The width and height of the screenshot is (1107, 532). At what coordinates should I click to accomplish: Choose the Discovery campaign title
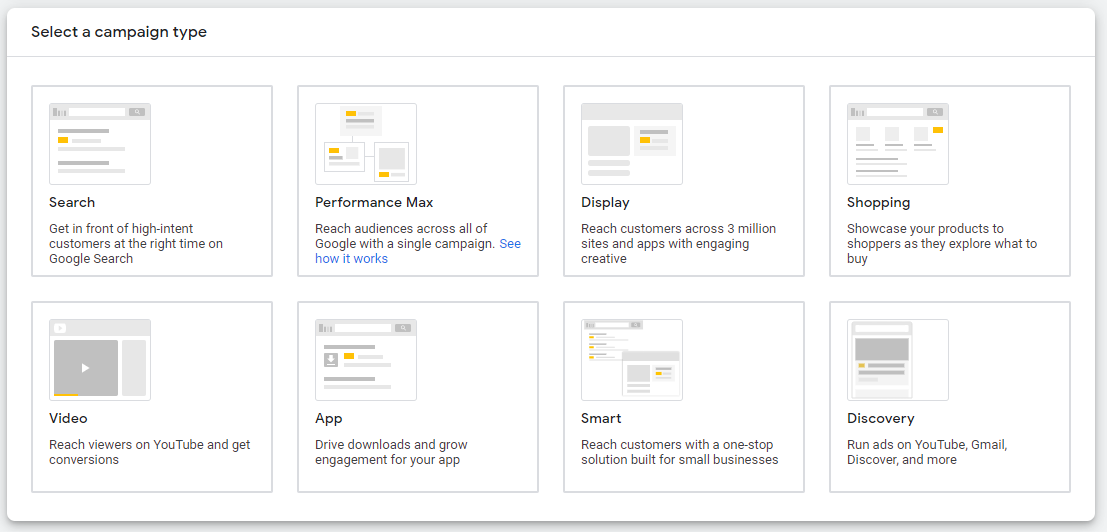(880, 419)
